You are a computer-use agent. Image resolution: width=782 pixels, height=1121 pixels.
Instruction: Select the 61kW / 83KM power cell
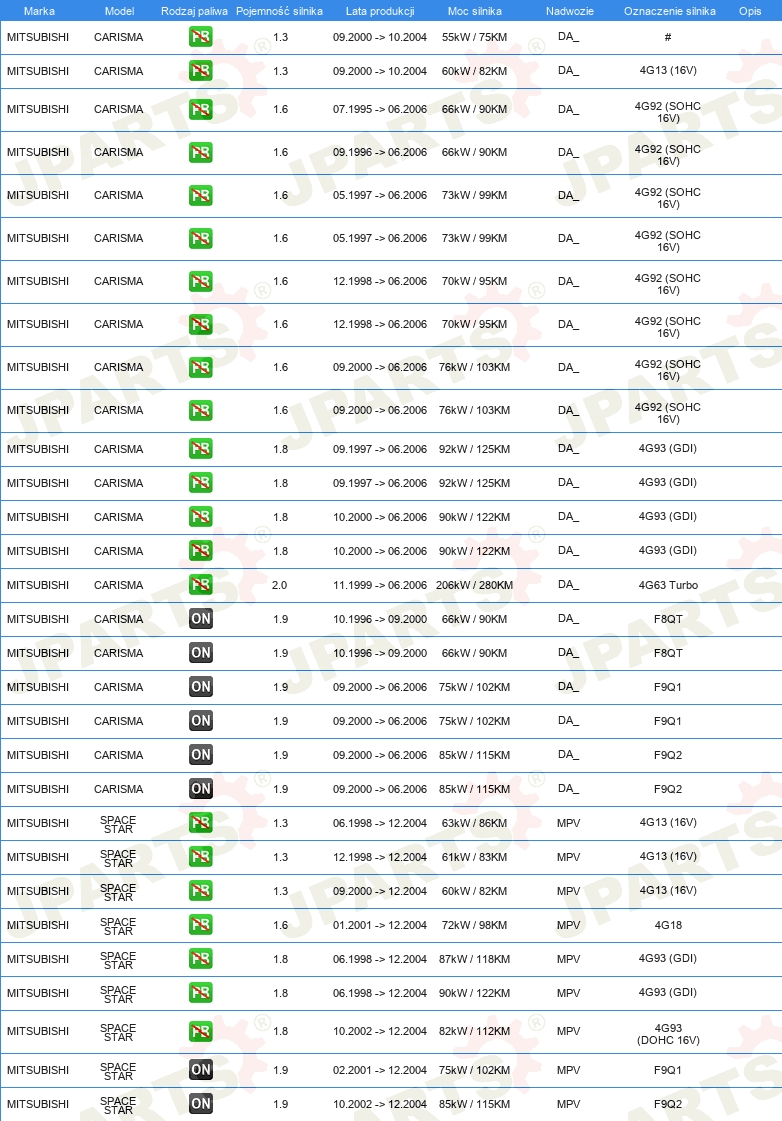[475, 856]
